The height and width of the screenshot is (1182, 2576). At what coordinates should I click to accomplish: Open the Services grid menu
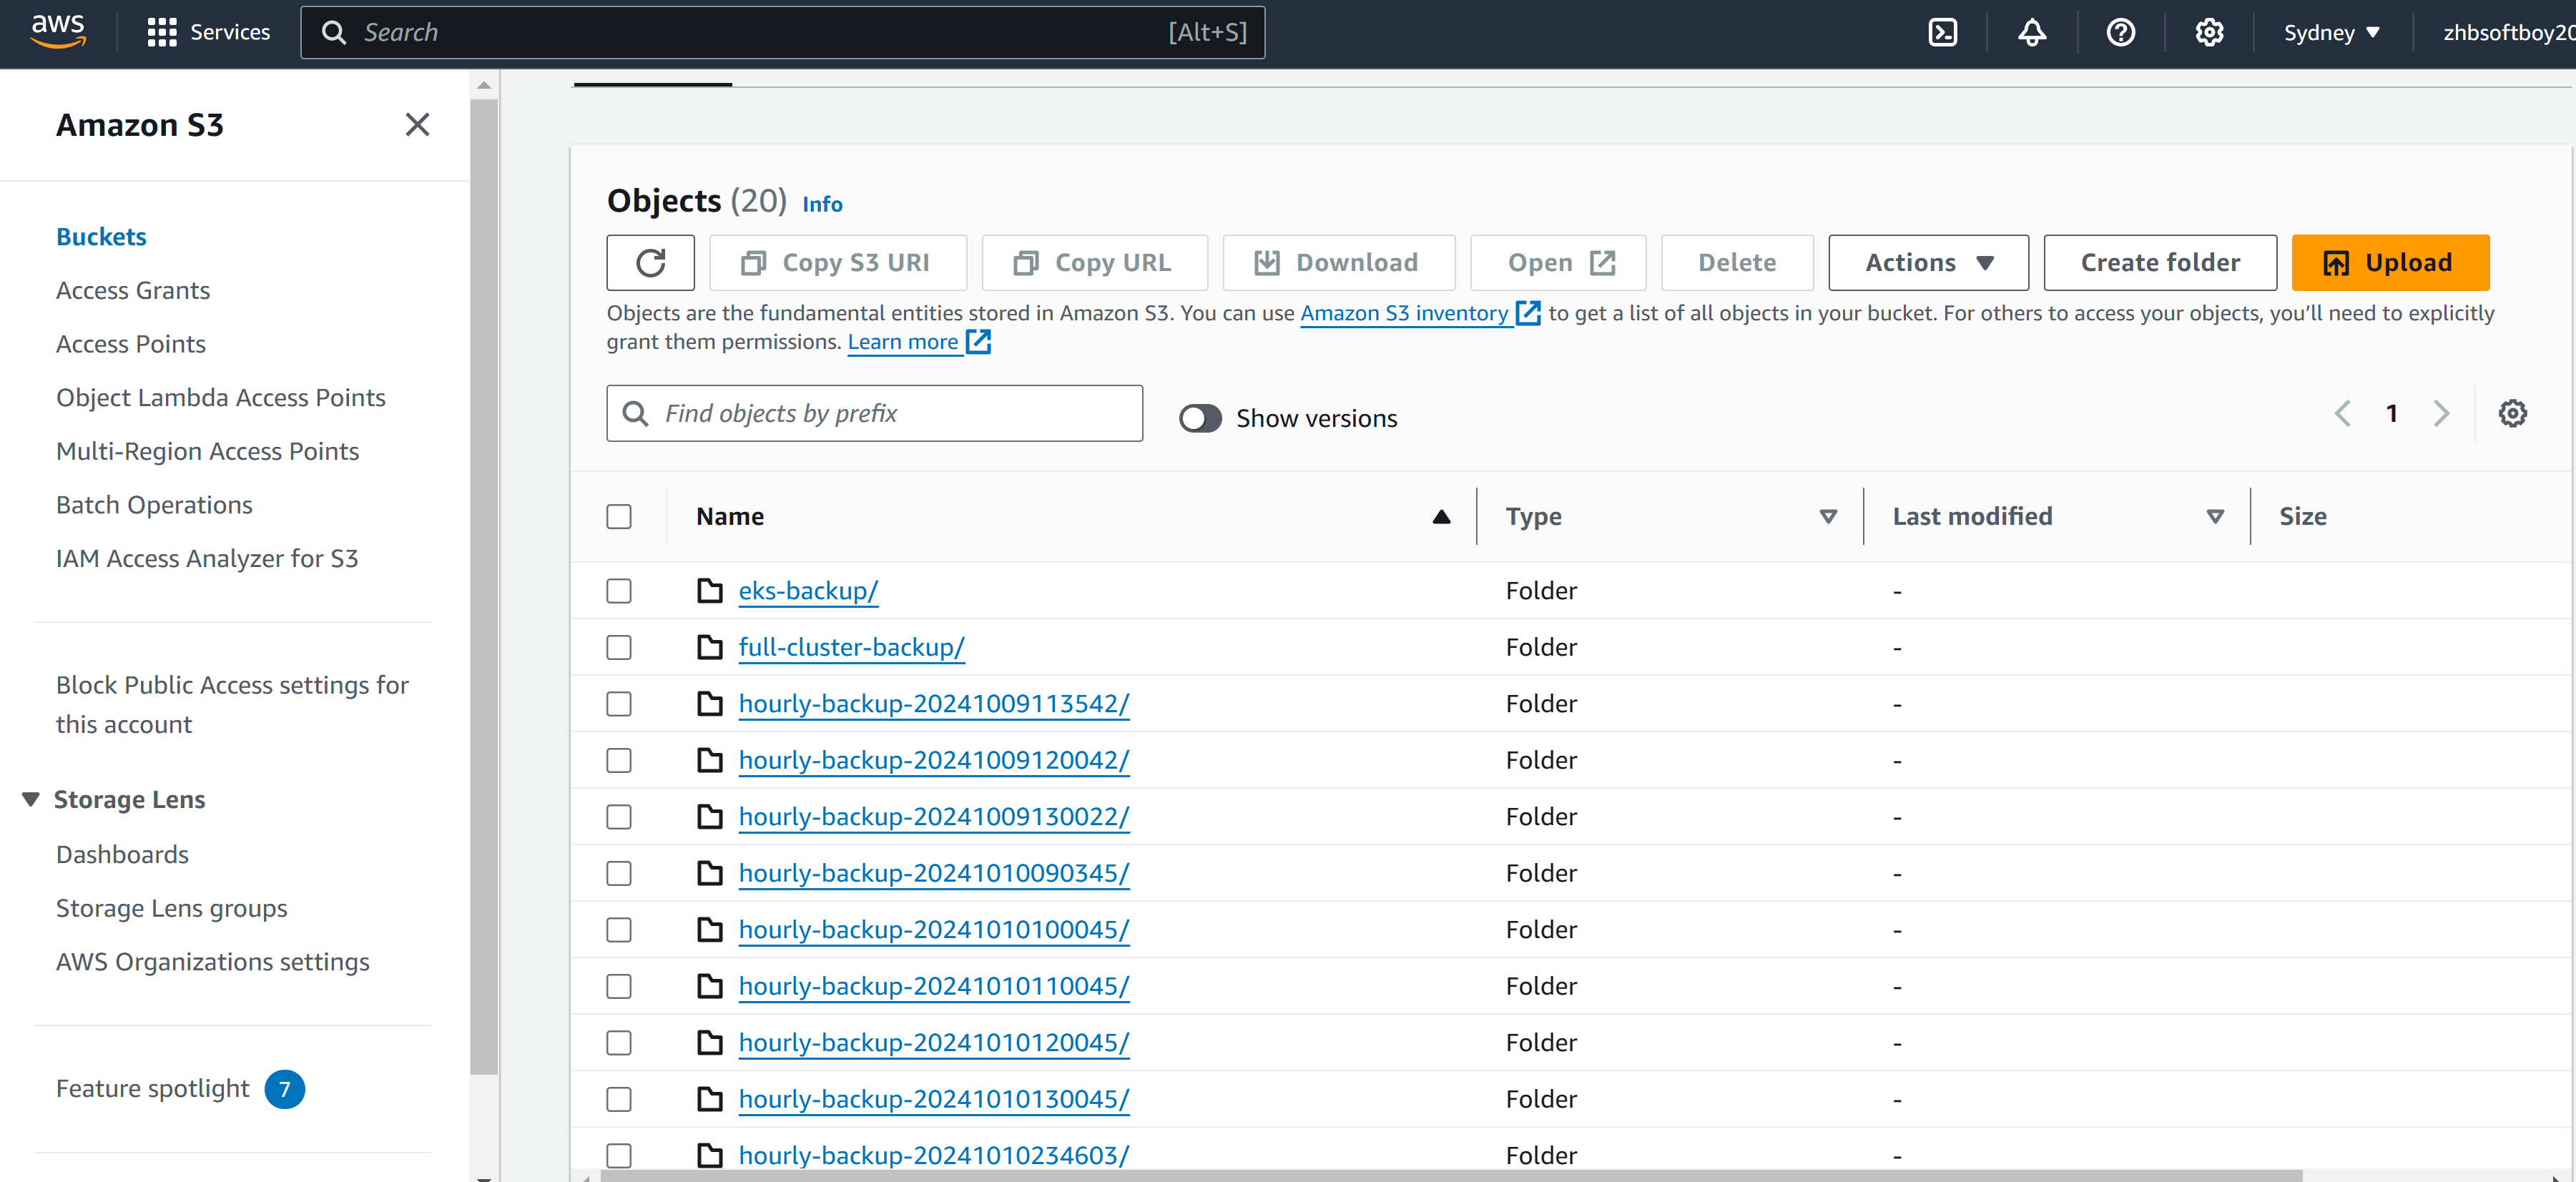tap(208, 32)
